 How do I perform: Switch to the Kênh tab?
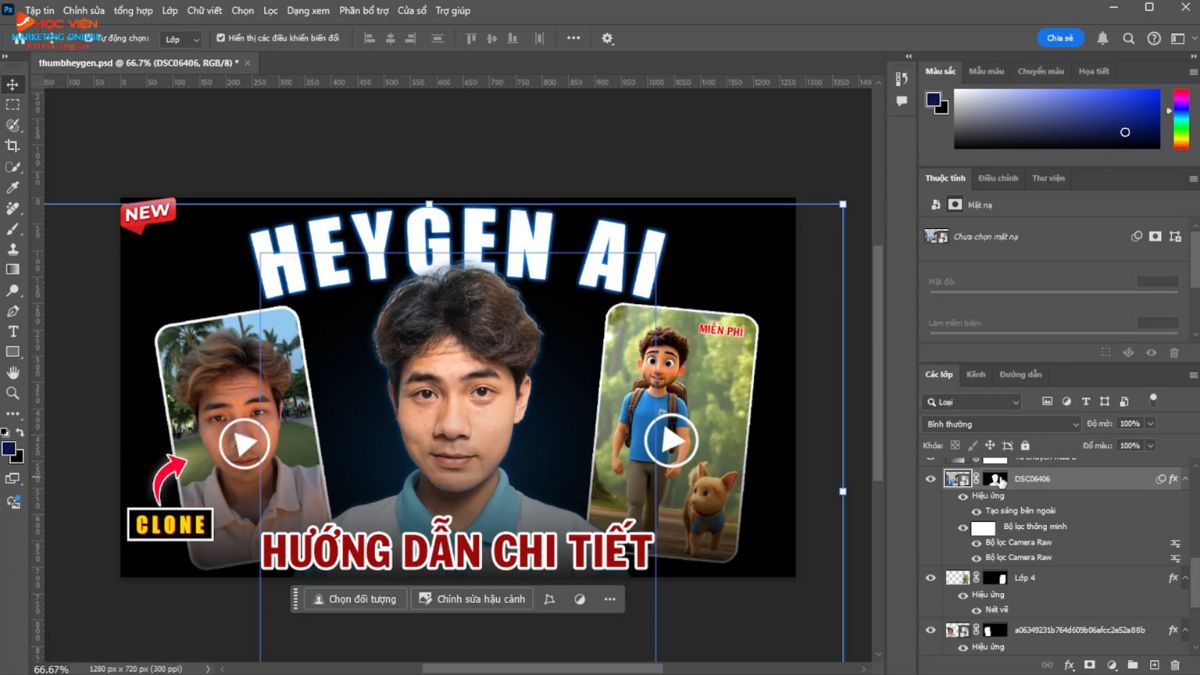[976, 374]
